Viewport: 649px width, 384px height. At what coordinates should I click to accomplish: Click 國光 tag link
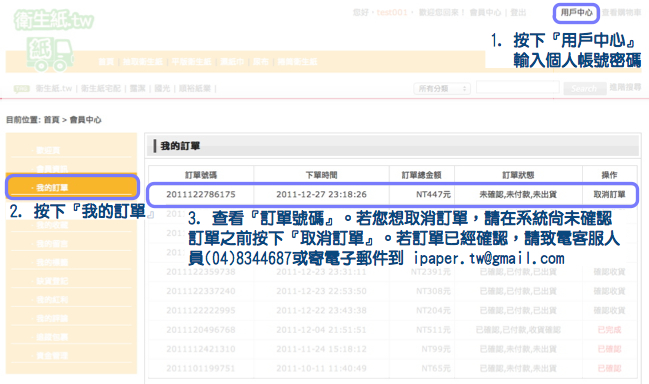(x=162, y=89)
